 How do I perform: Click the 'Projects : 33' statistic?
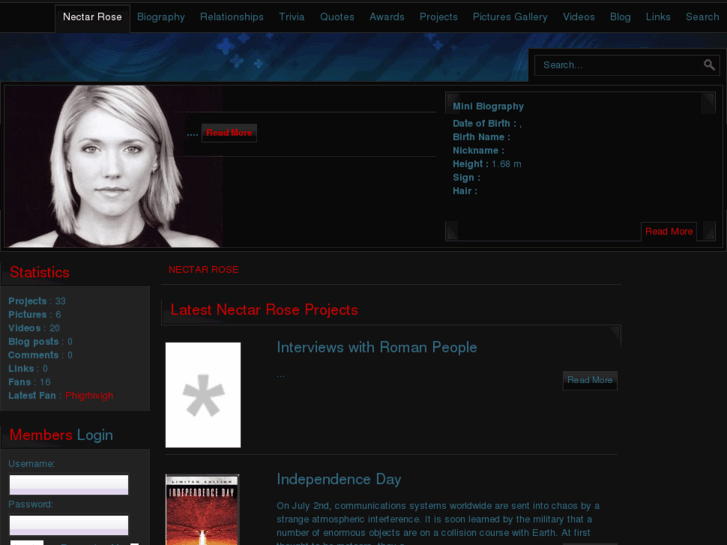37,301
